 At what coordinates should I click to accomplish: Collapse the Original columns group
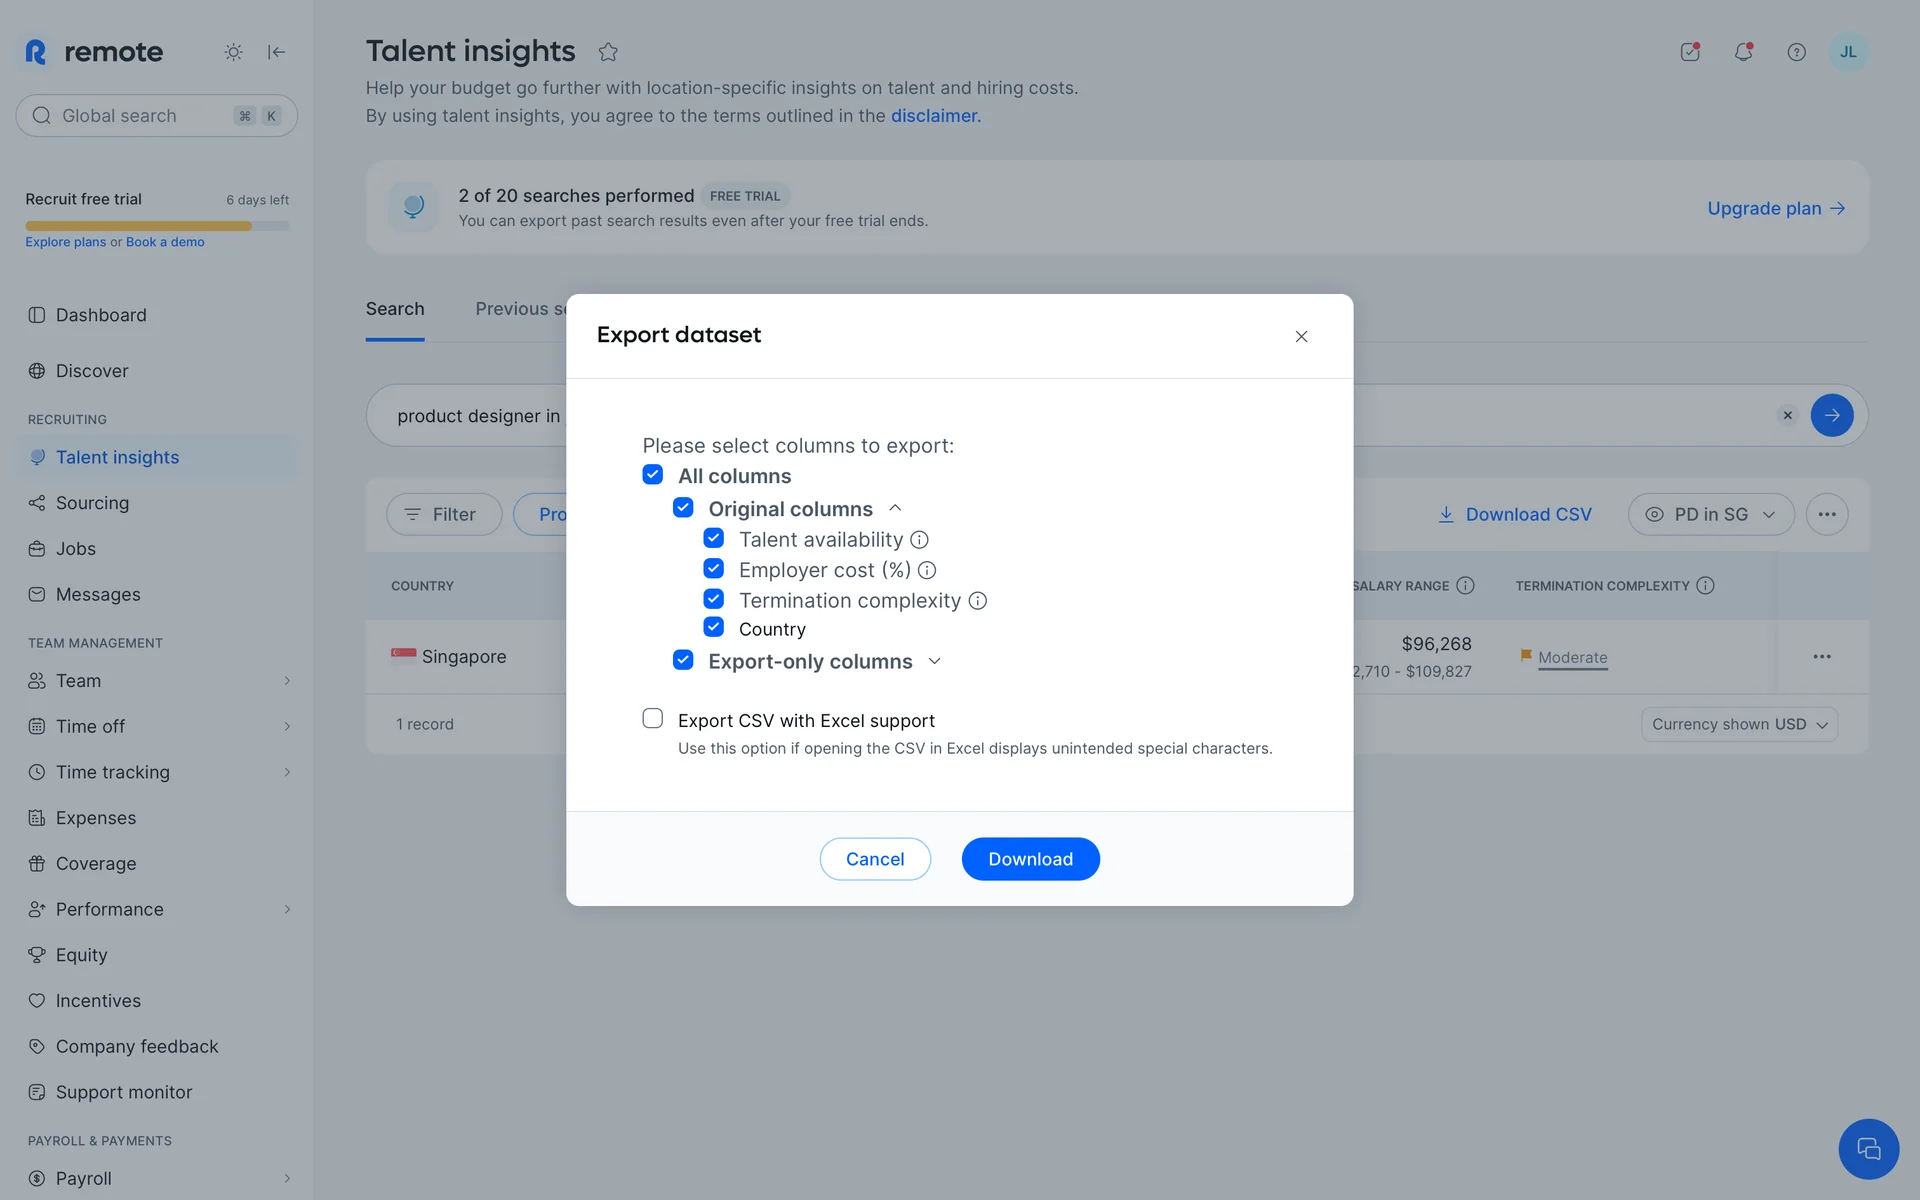[x=895, y=508]
